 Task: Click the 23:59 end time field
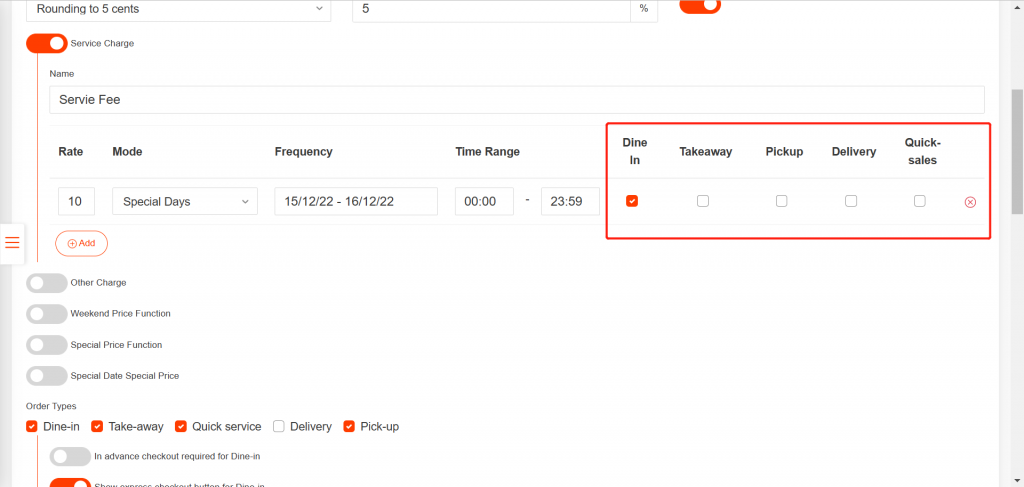coord(569,202)
